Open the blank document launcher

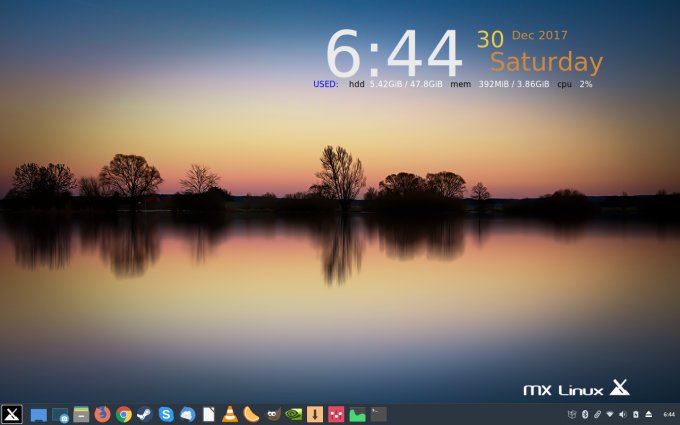tap(209, 414)
